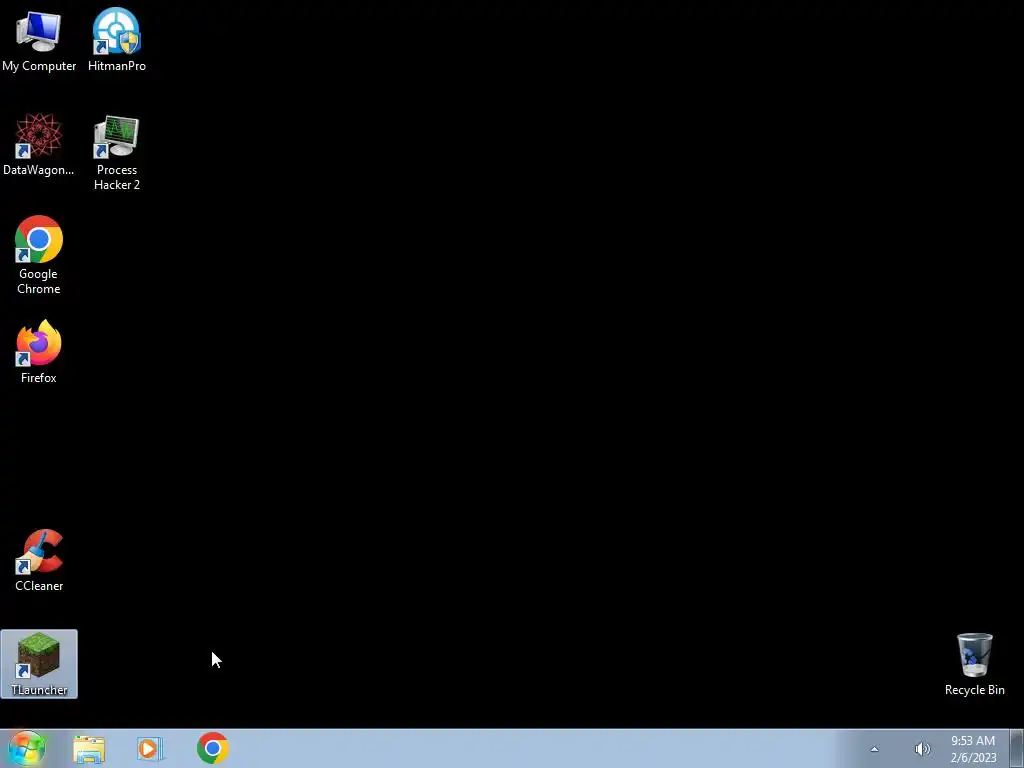Image resolution: width=1024 pixels, height=768 pixels.
Task: Open the Windows Start menu orb
Action: pyautogui.click(x=27, y=748)
